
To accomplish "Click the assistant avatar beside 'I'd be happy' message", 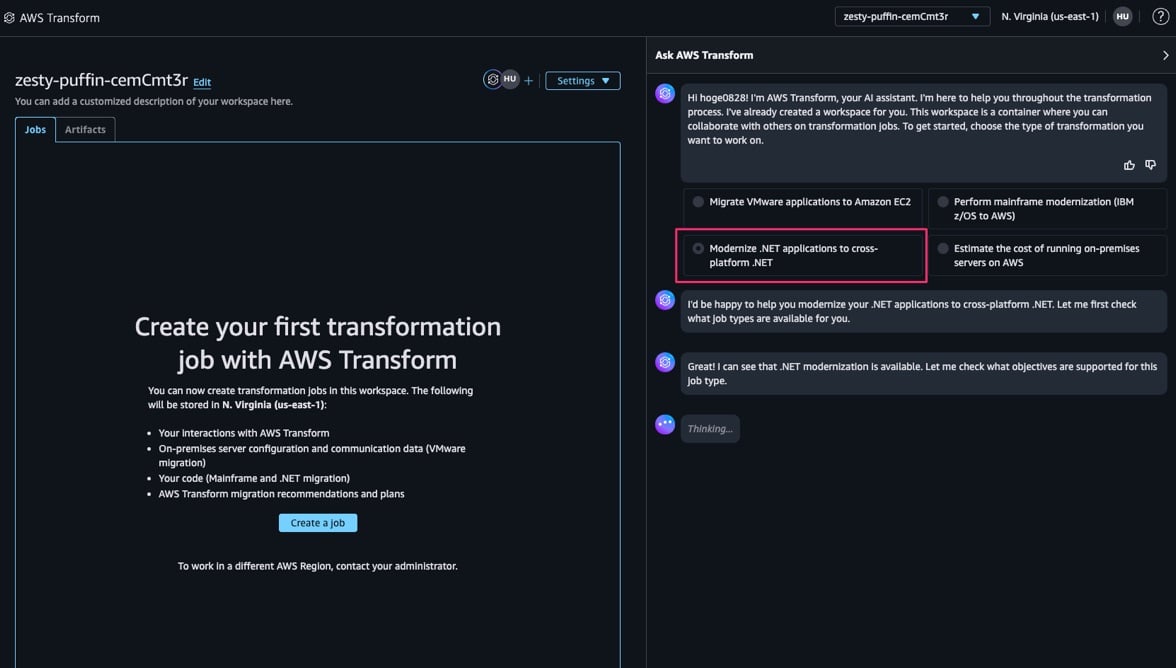I will tap(664, 300).
